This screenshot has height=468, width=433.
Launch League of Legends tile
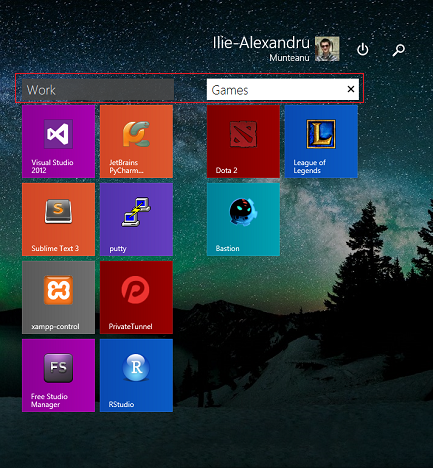[x=321, y=142]
